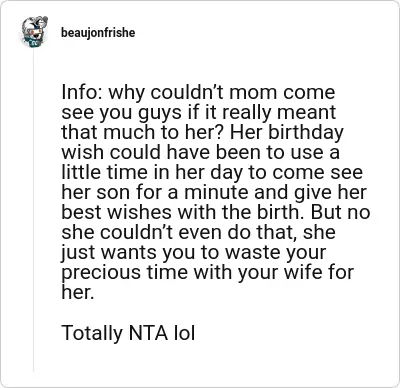
Task: Click the line 'just wants you to waste your'
Action: 194,252
